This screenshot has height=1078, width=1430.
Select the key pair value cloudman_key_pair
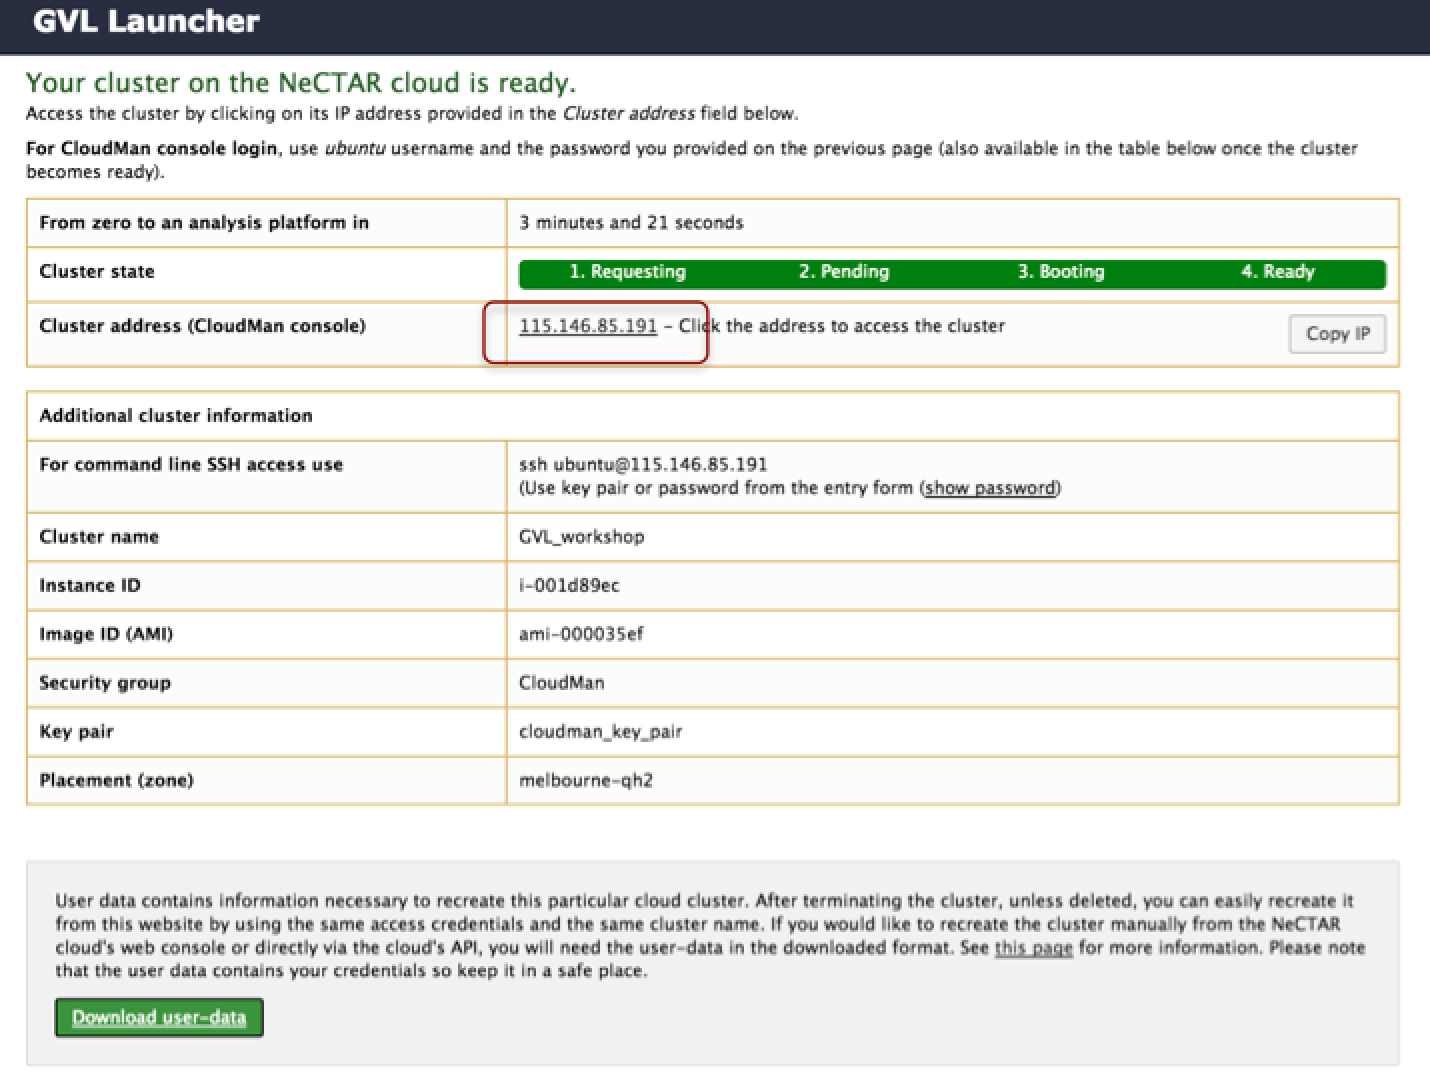pos(600,732)
